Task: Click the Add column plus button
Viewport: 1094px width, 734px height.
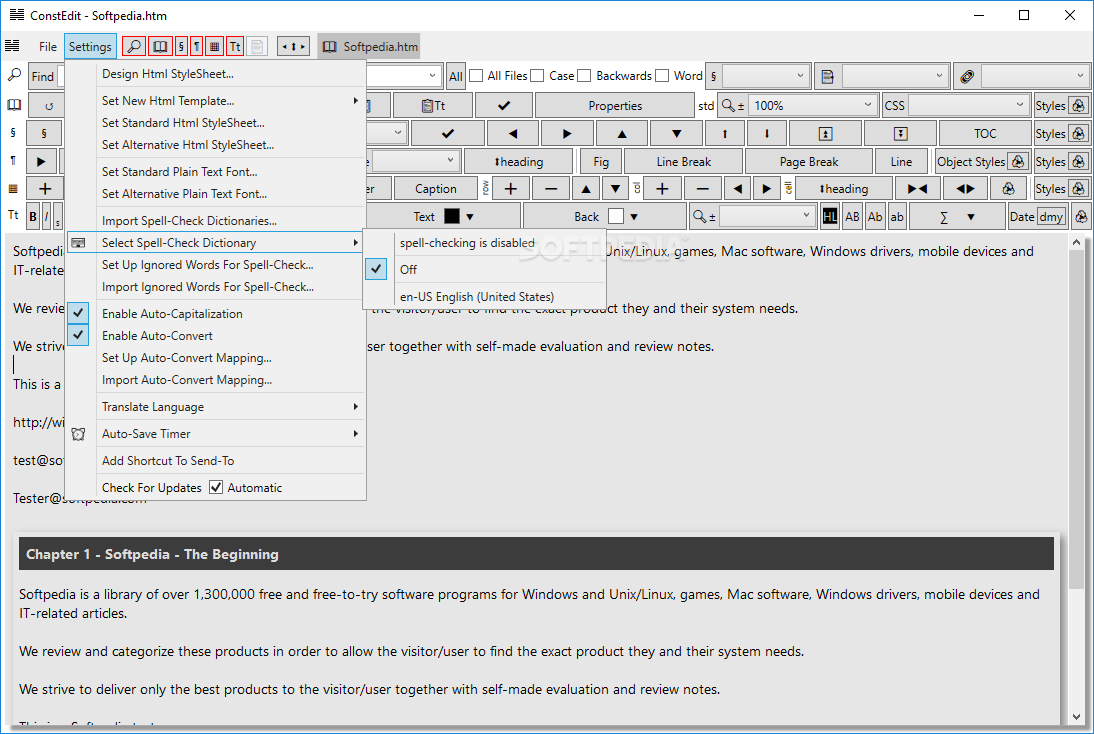Action: click(662, 189)
